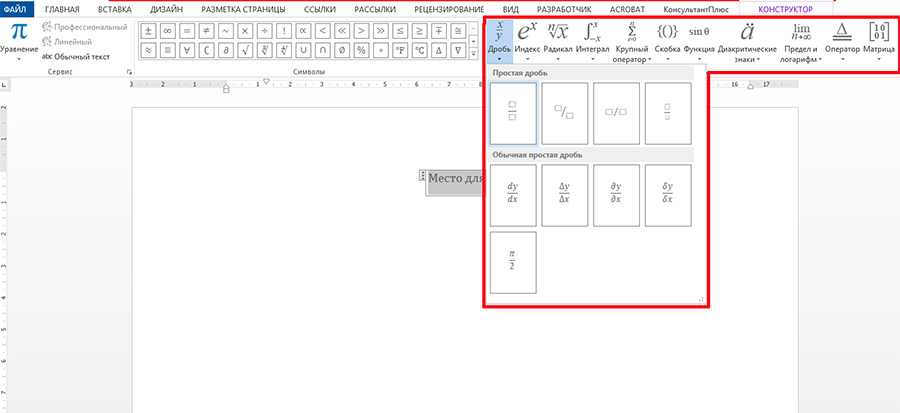
Task: Insert the partial differential (∂) symbol
Action: [x=226, y=50]
